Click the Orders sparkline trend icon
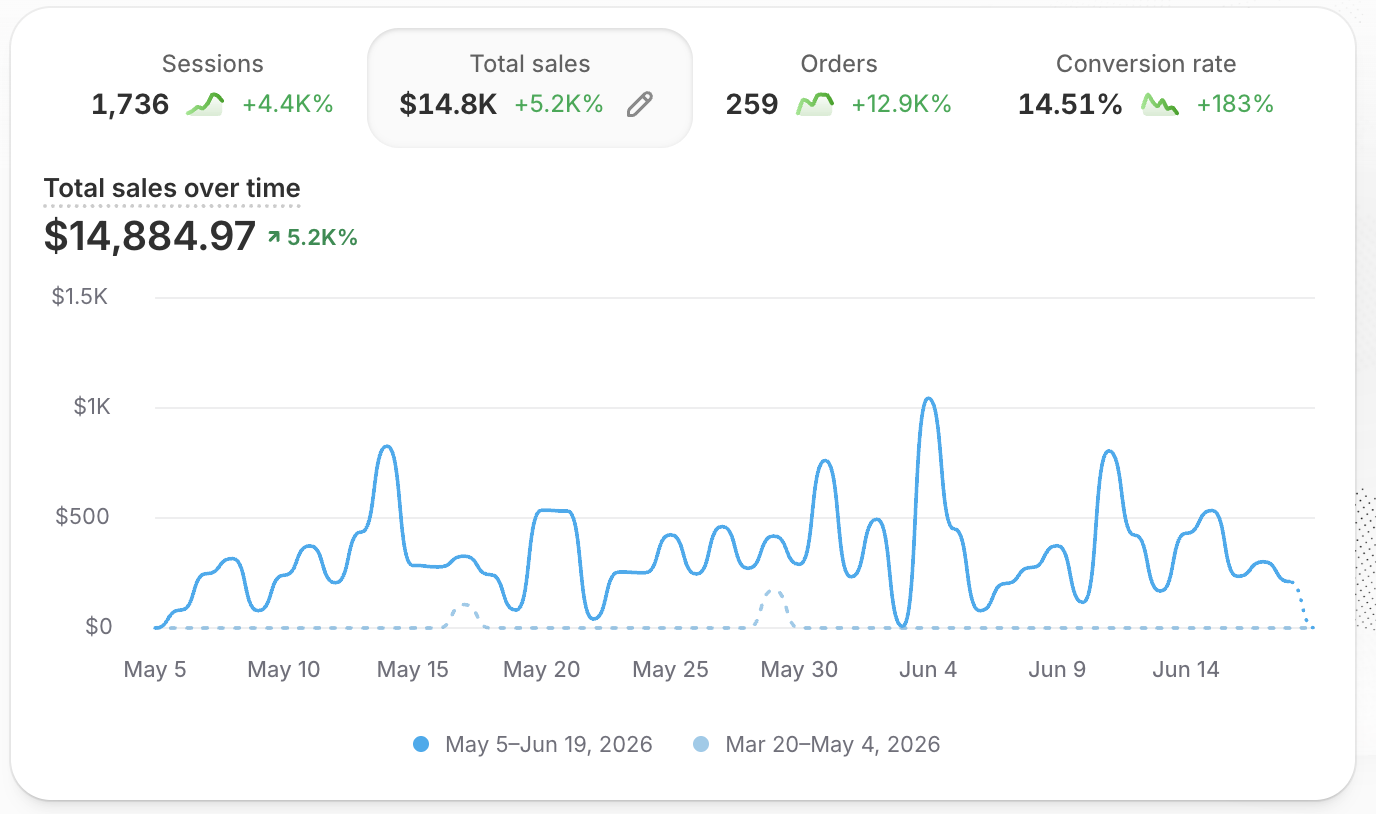1376x814 pixels. (x=815, y=104)
